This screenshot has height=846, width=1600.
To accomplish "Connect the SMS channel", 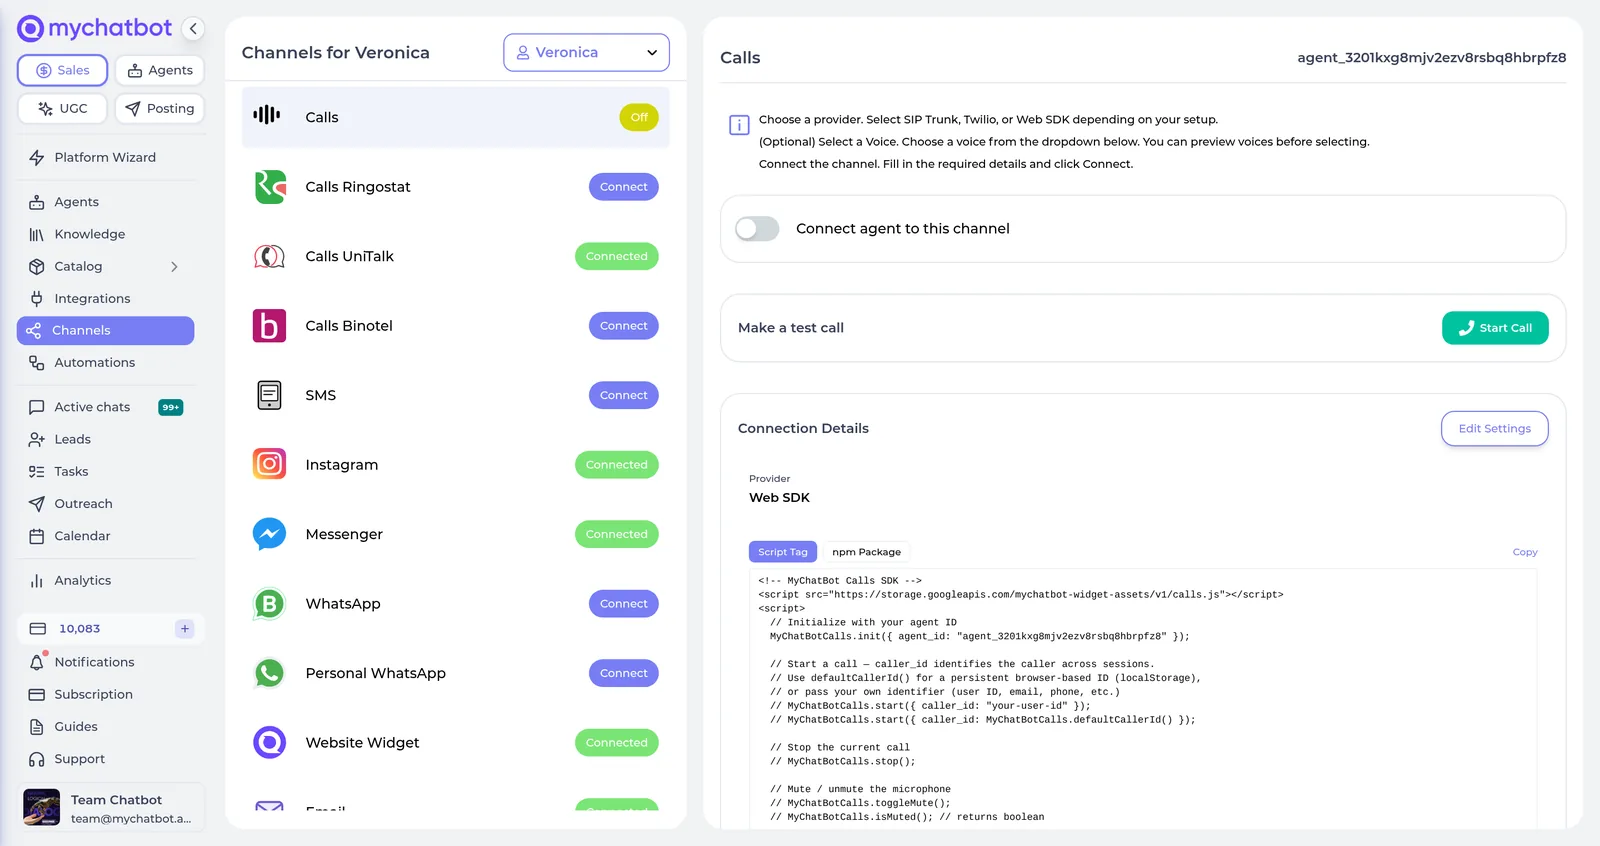I will tap(624, 395).
